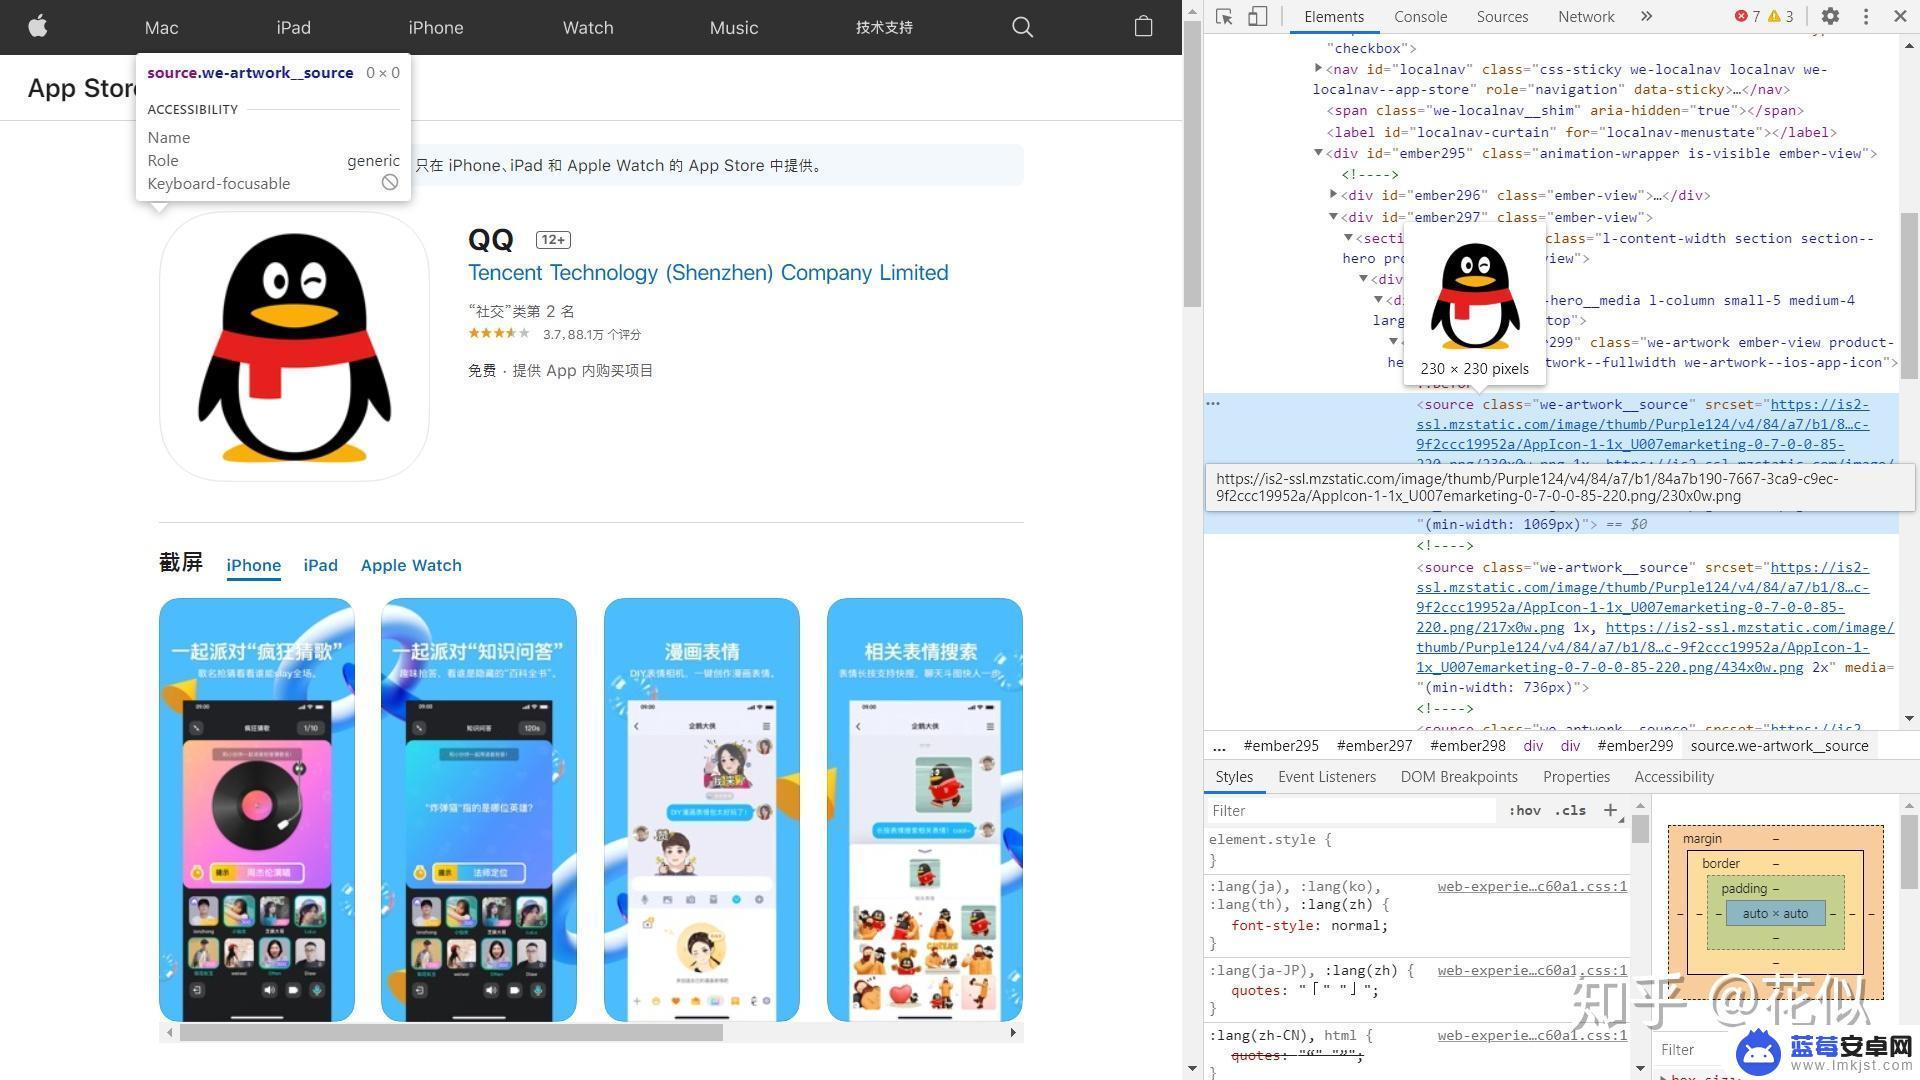Click #ember299 in breadcrumb
This screenshot has height=1080, width=1920.
[x=1635, y=746]
